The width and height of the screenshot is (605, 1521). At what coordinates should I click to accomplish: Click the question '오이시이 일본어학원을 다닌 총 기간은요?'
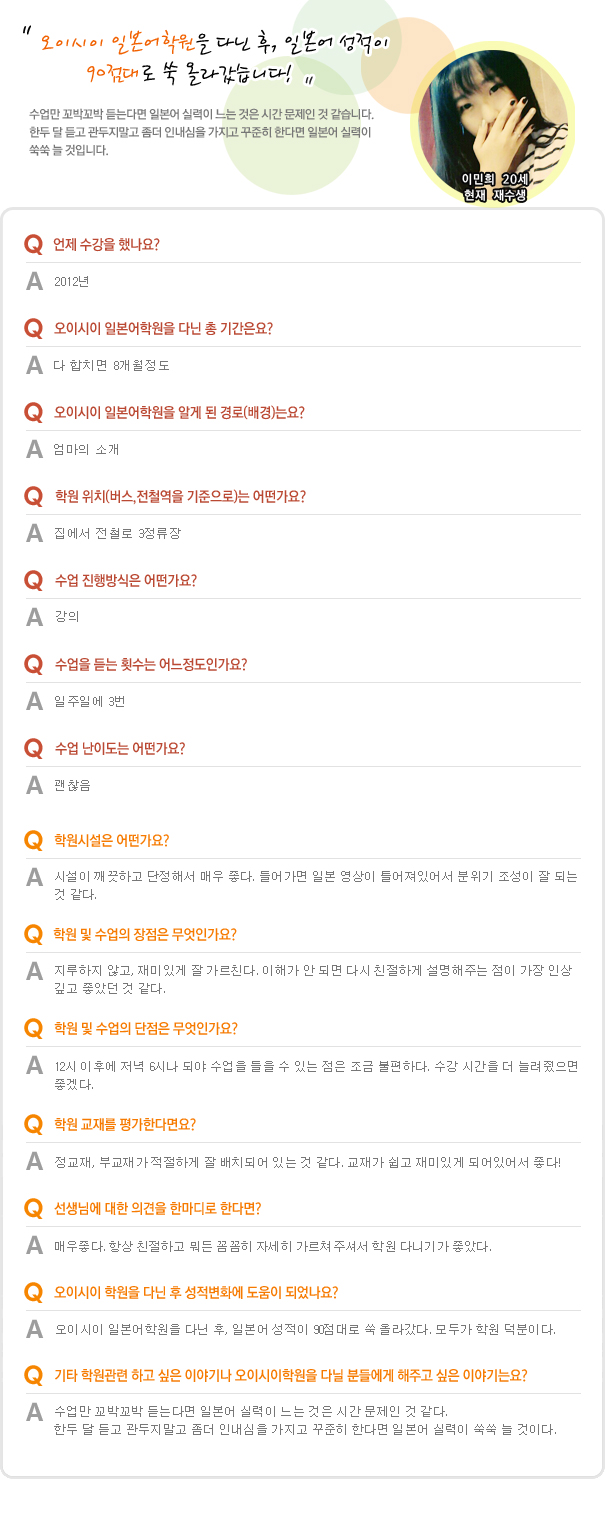coord(164,328)
